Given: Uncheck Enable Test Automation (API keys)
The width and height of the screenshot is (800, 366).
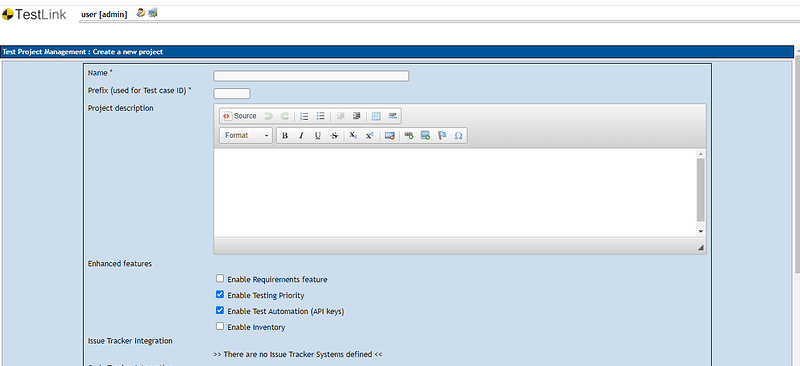Looking at the screenshot, I should click(x=220, y=310).
